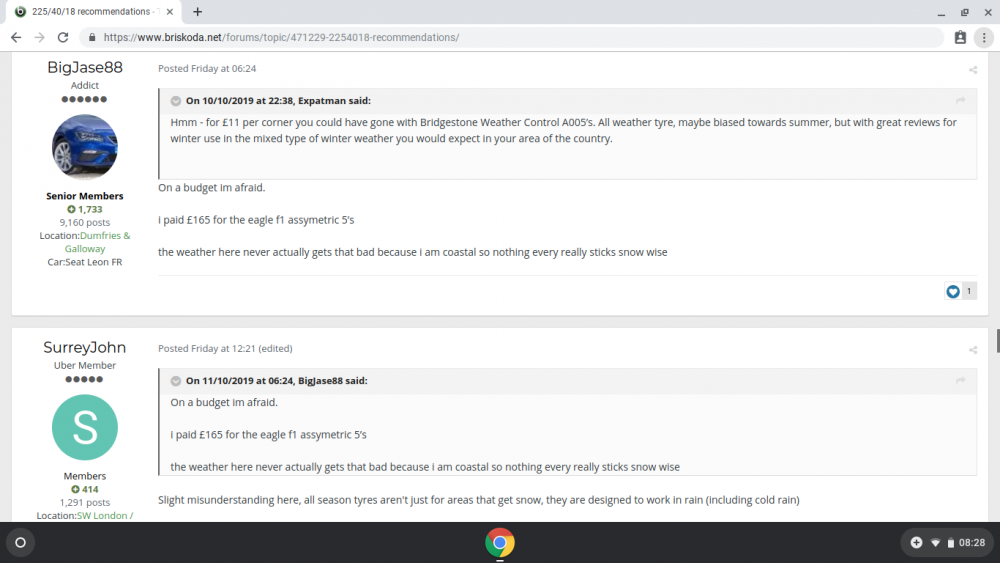Viewport: 1000px width, 563px height.
Task: Open BigJase88's profile name link
Action: coord(85,68)
